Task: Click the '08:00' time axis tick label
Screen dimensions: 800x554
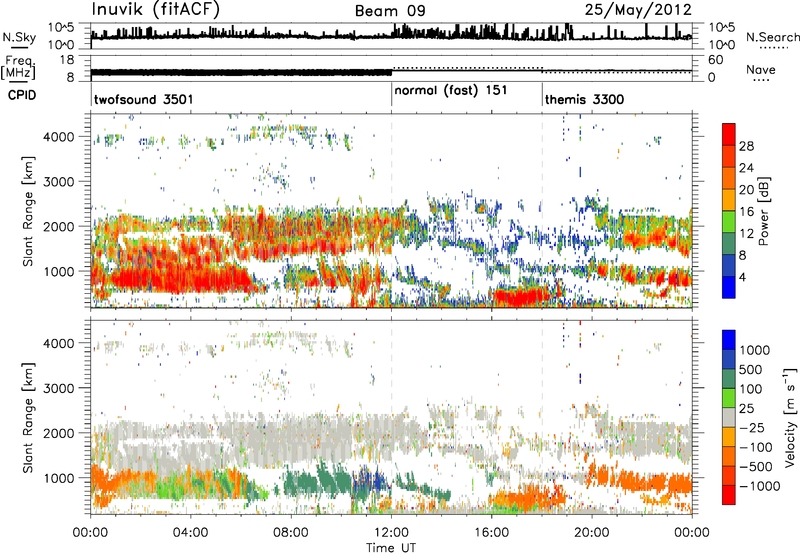Action: click(x=291, y=533)
